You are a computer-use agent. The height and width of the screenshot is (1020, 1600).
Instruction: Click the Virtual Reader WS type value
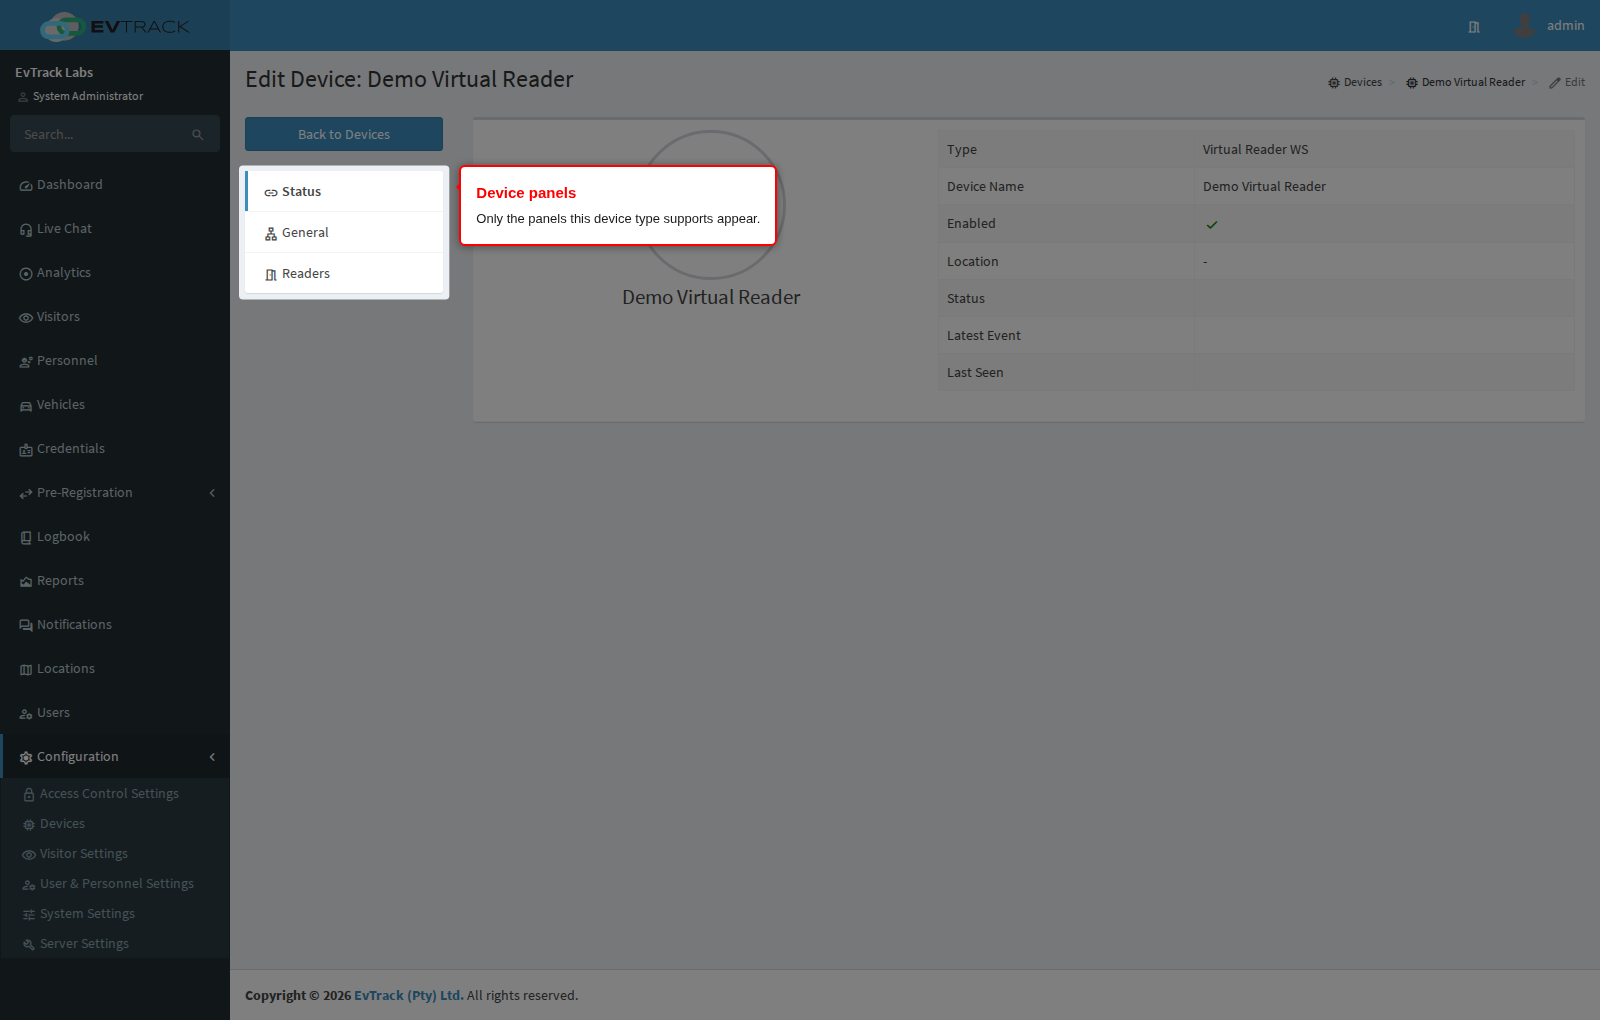1255,150
